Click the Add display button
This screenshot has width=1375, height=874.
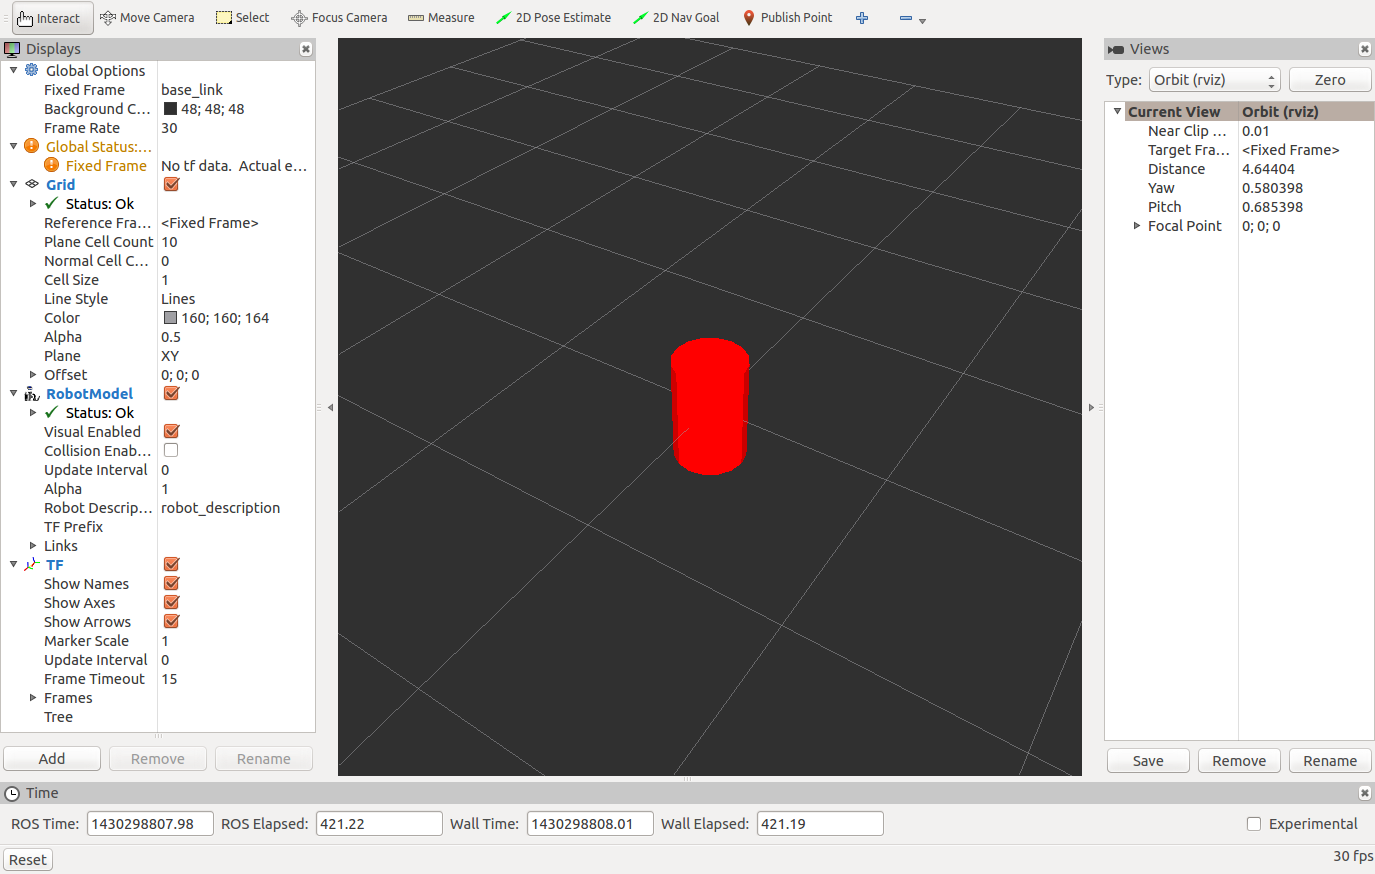pyautogui.click(x=52, y=759)
